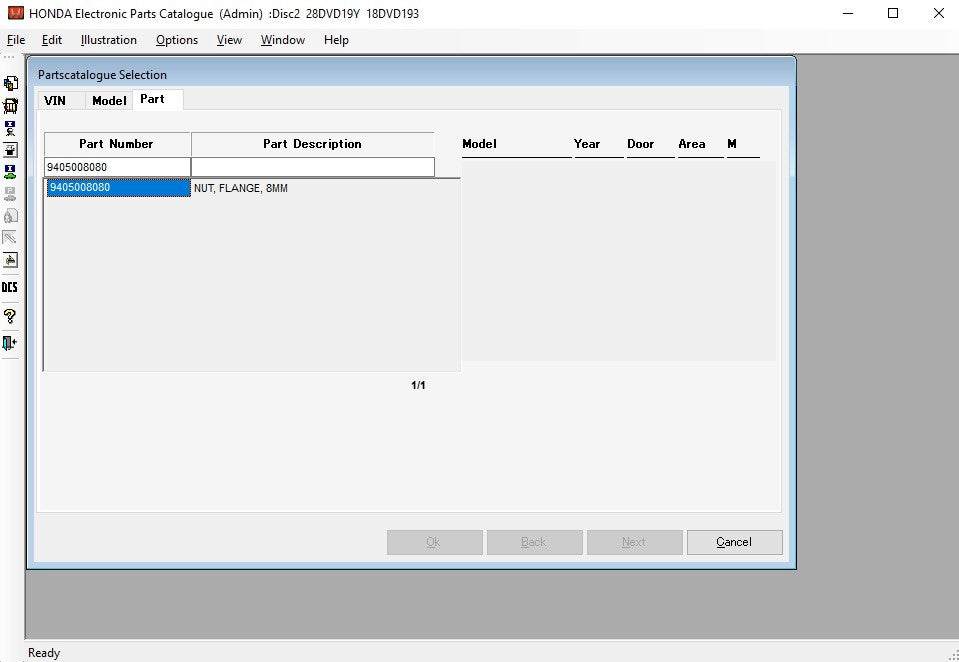Viewport: 959px width, 662px height.
Task: Click the top documents icon in left toolbar
Action: (x=10, y=84)
